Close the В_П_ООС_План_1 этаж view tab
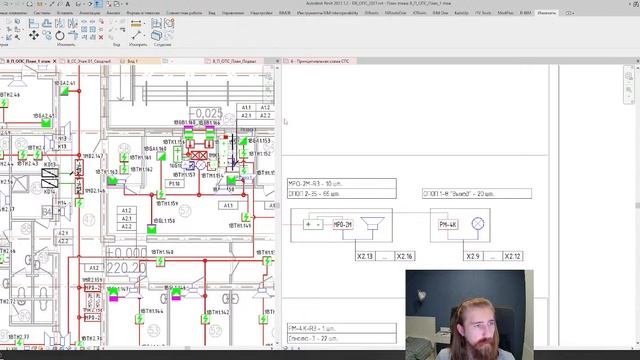640x360 pixels. point(54,61)
